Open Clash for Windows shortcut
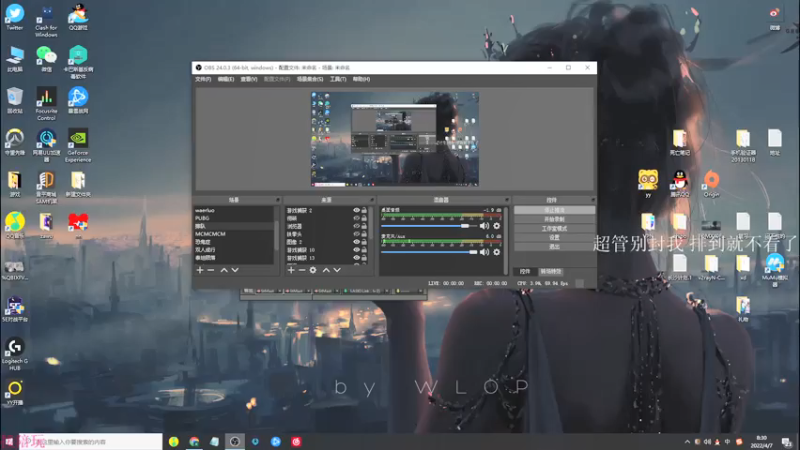Screen dimensions: 800x450 point(46,20)
